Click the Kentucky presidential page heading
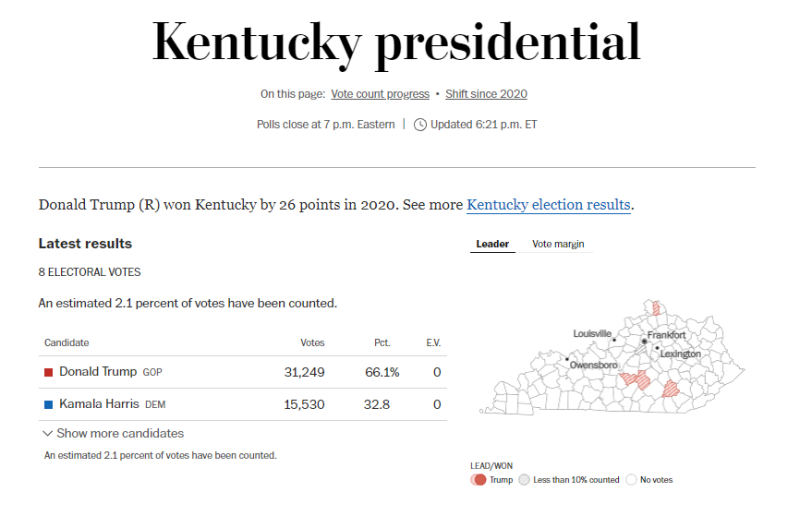This screenshot has height=528, width=800. coord(396,42)
